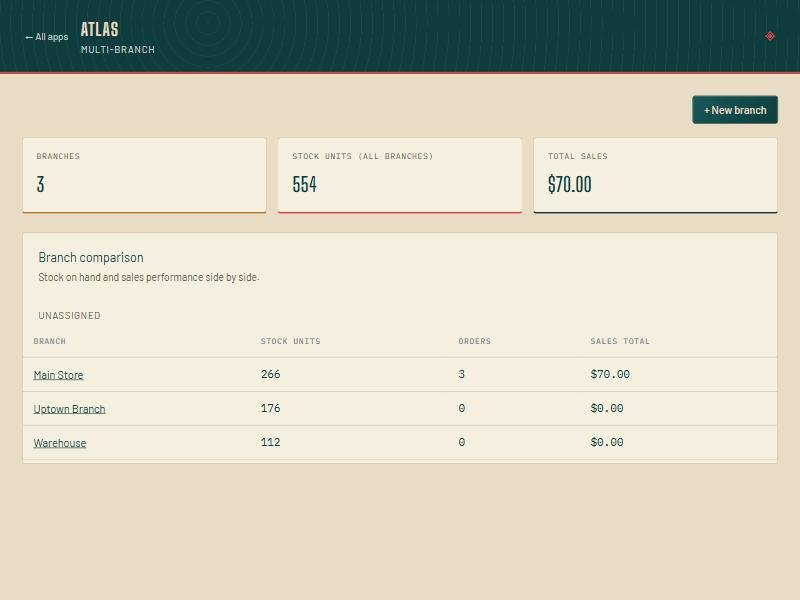
Task: Go back via All apps link
Action: tap(46, 37)
